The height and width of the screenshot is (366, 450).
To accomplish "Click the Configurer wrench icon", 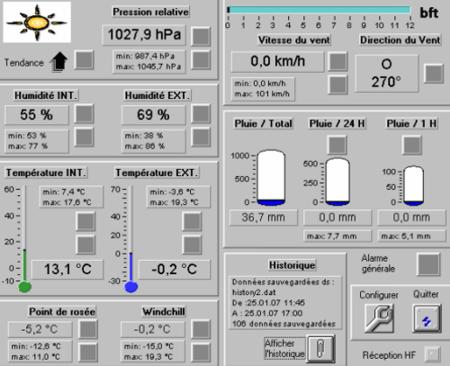I will [379, 319].
